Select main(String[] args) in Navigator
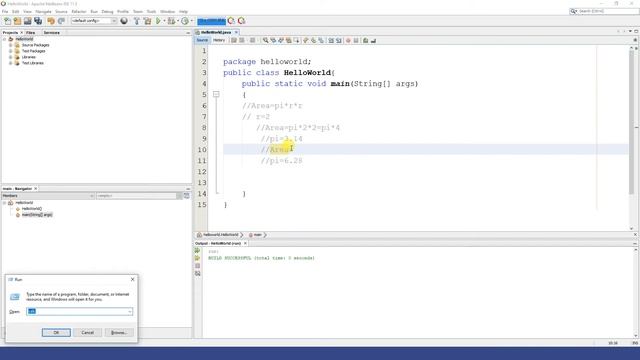This screenshot has height=360, width=640. click(x=37, y=215)
